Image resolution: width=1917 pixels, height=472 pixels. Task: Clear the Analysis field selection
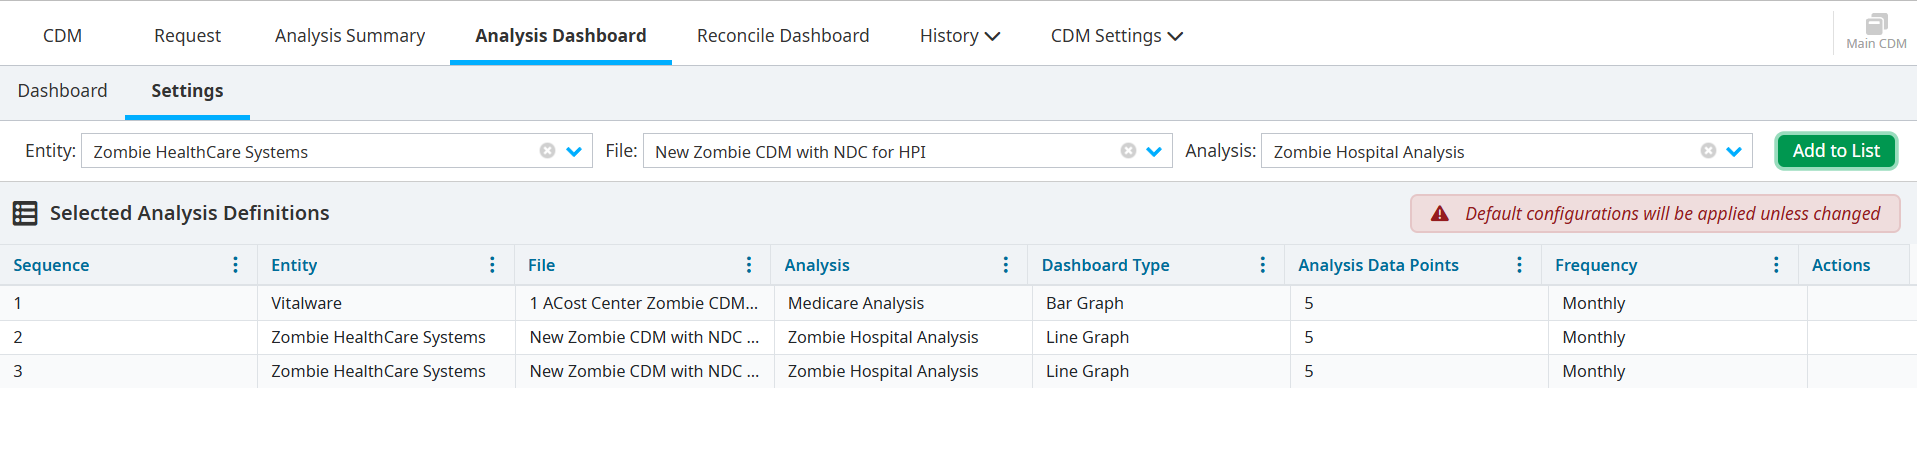1708,151
